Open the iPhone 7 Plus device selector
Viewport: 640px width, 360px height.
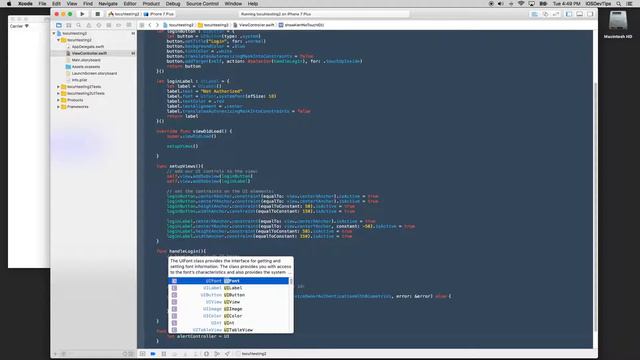tap(159, 14)
